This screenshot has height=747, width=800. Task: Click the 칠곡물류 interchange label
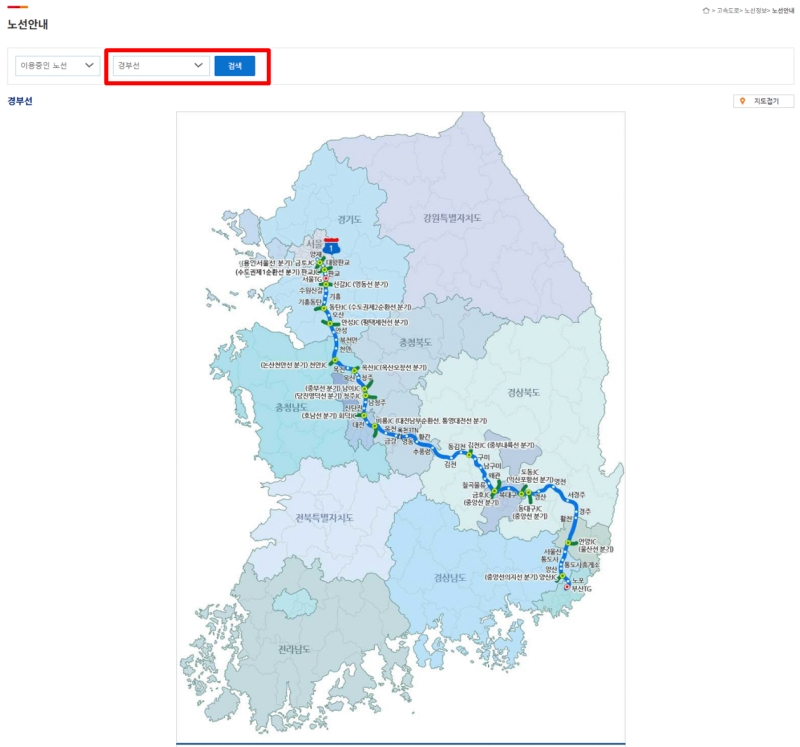[473, 485]
